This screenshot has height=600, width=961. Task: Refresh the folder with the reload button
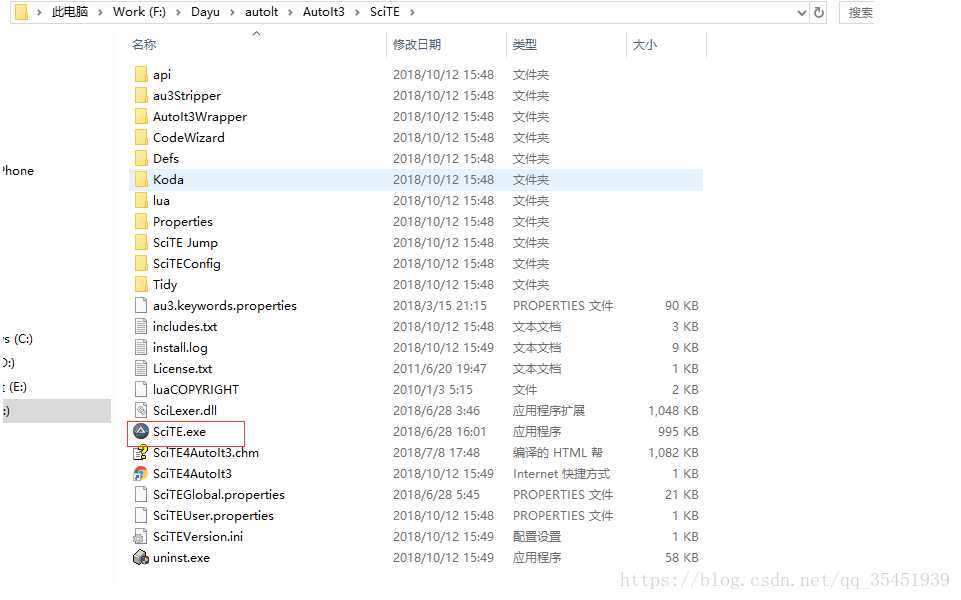coord(819,12)
